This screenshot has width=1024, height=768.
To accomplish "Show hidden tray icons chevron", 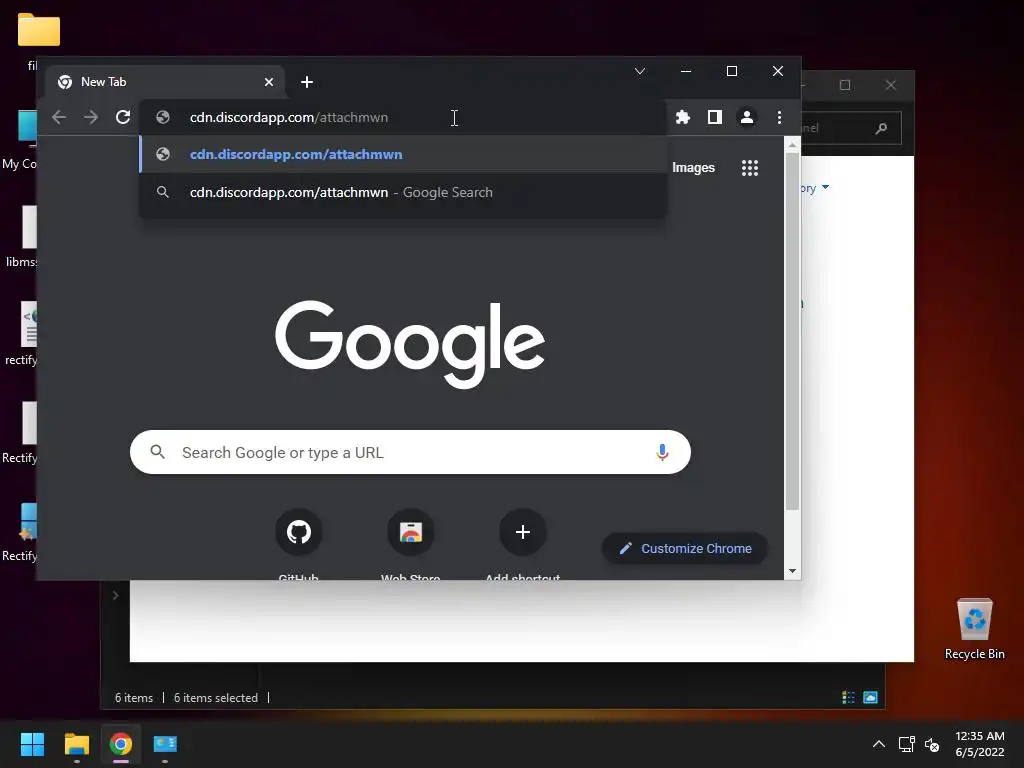I will [x=879, y=744].
